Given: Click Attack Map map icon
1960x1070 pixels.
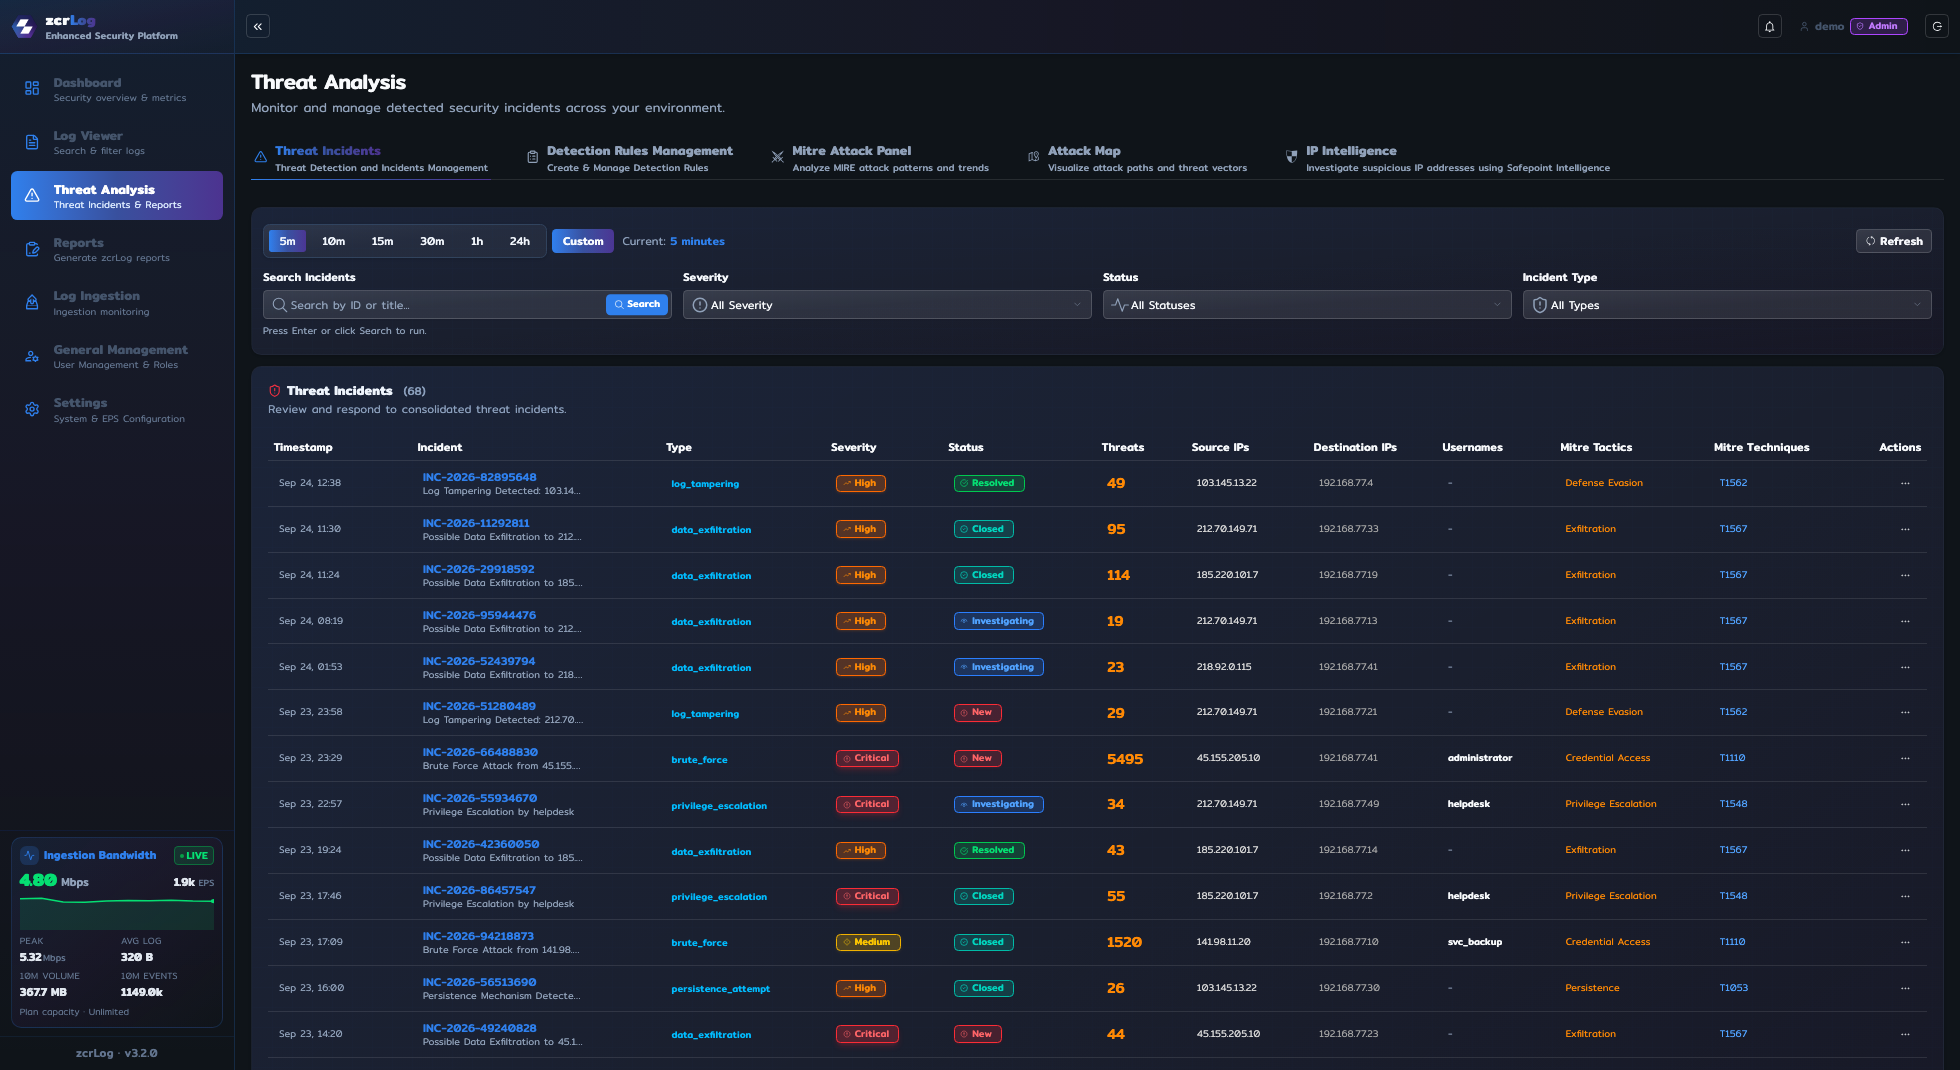Looking at the screenshot, I should (x=1033, y=157).
